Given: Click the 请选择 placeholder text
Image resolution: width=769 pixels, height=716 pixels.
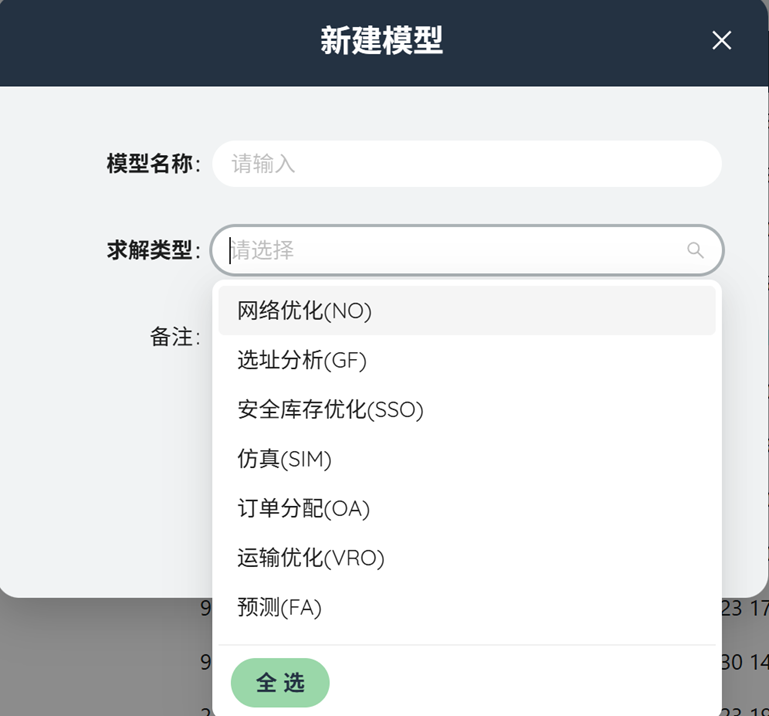Looking at the screenshot, I should [x=263, y=250].
